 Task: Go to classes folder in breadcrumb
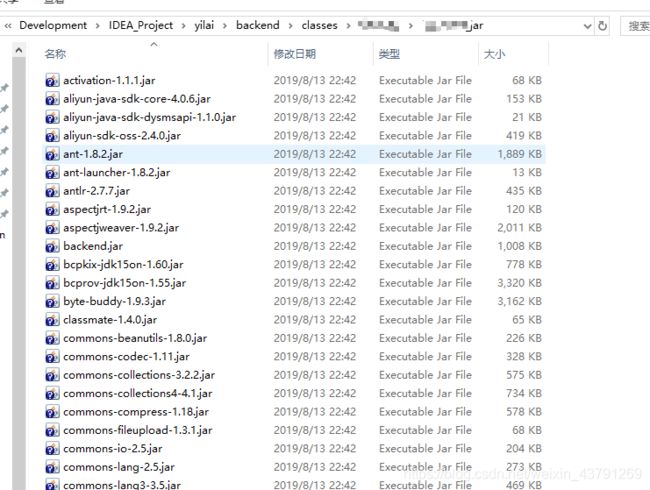[x=319, y=25]
